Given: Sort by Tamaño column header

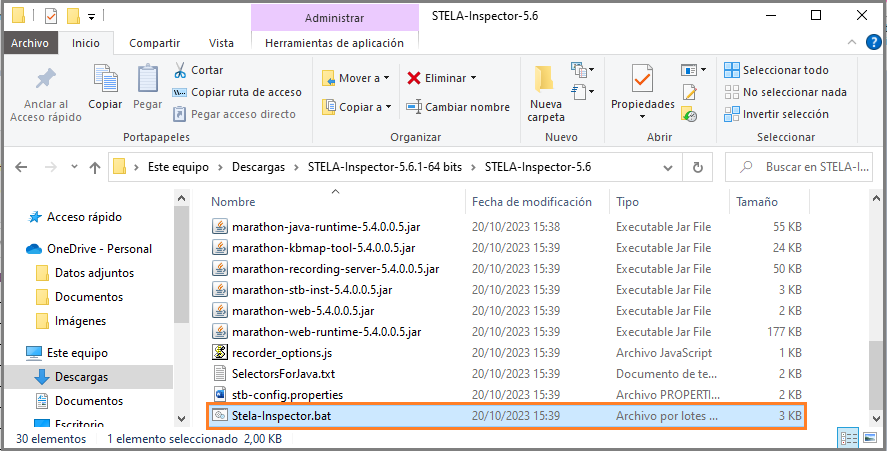Looking at the screenshot, I should tap(756, 202).
